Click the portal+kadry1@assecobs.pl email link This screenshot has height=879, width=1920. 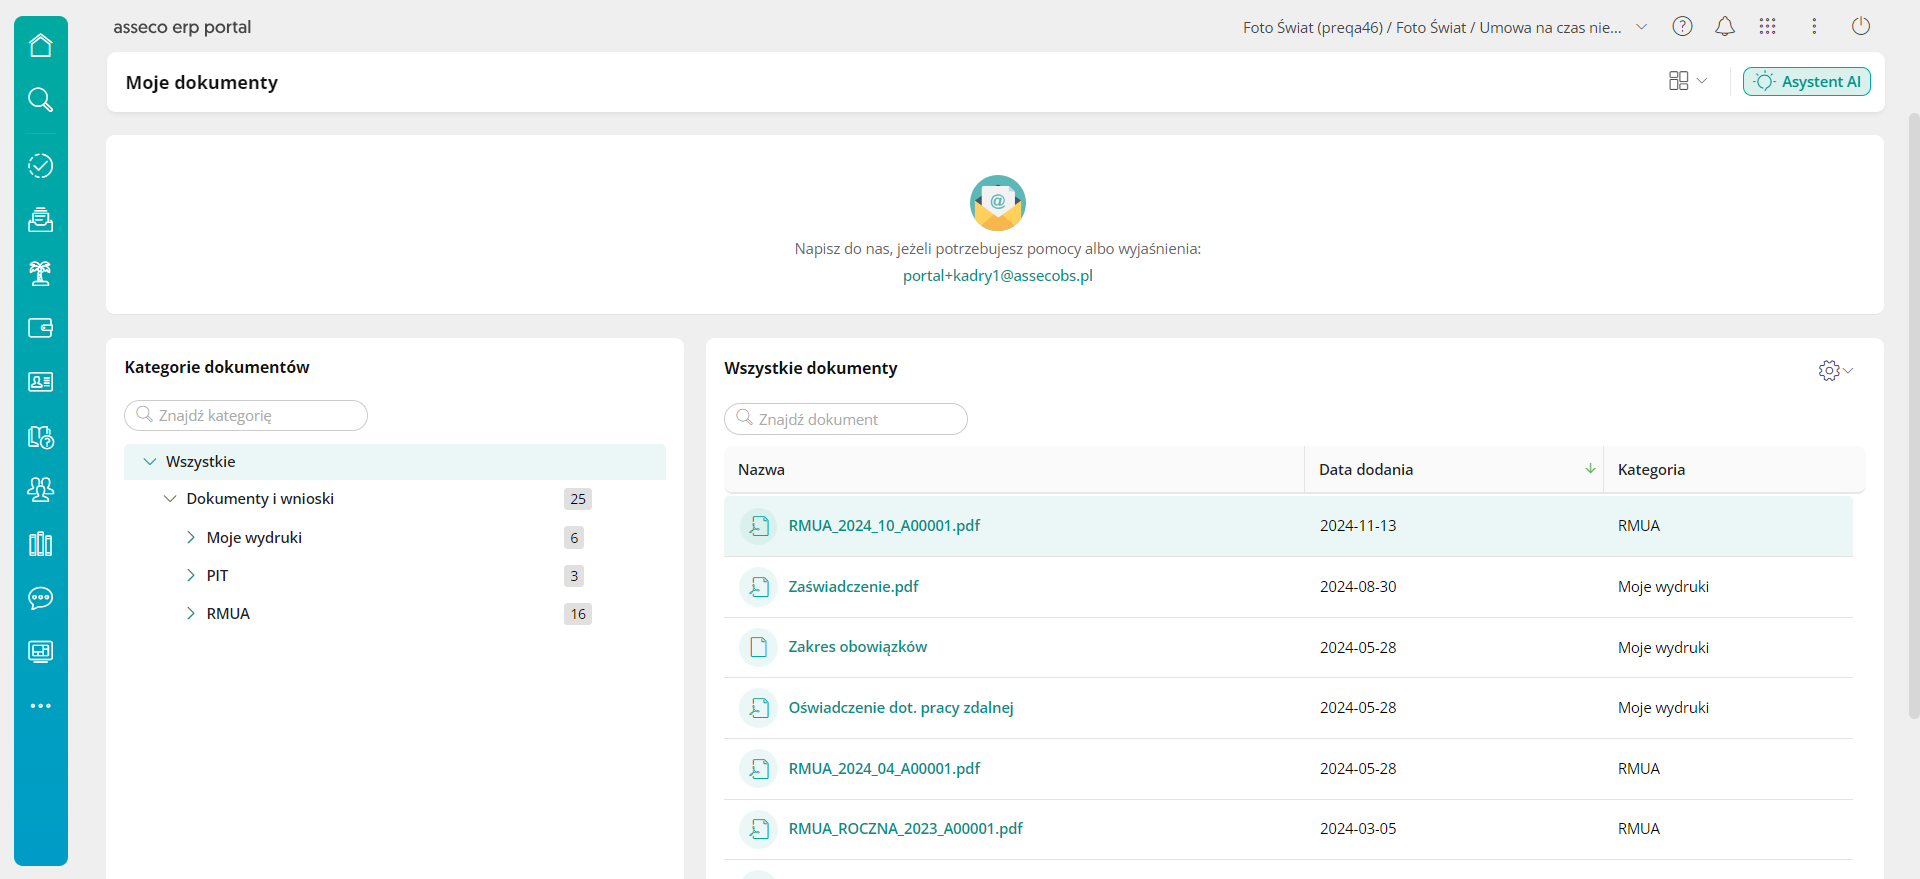coord(998,276)
